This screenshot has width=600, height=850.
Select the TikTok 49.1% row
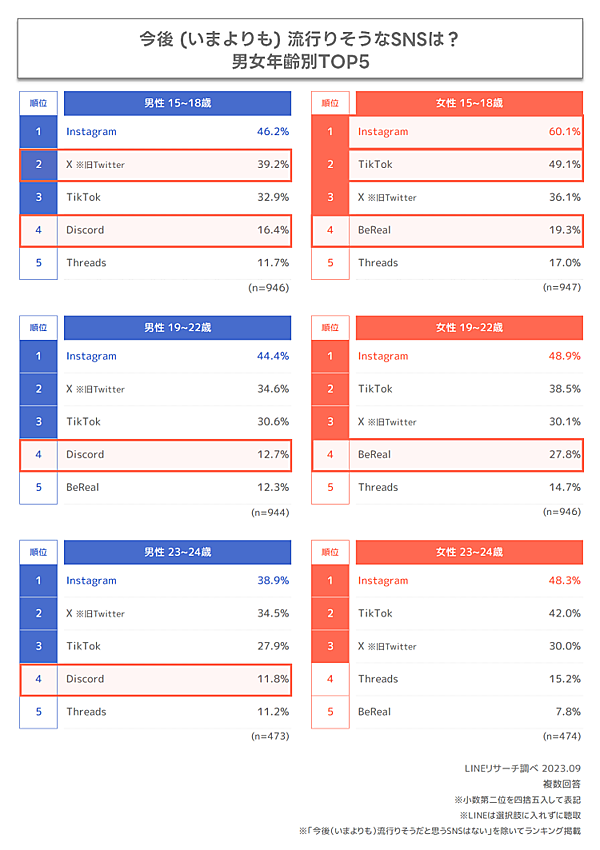click(x=469, y=165)
